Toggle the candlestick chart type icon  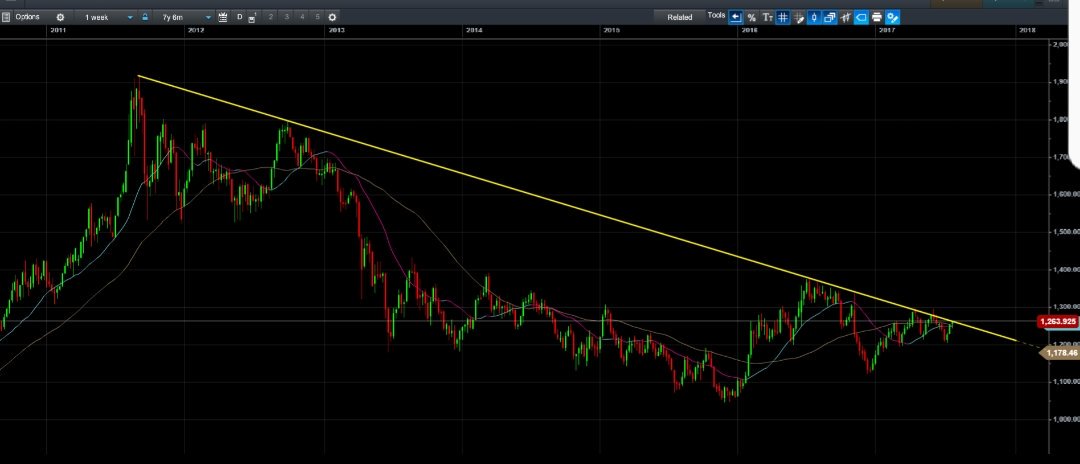pyautogui.click(x=814, y=17)
